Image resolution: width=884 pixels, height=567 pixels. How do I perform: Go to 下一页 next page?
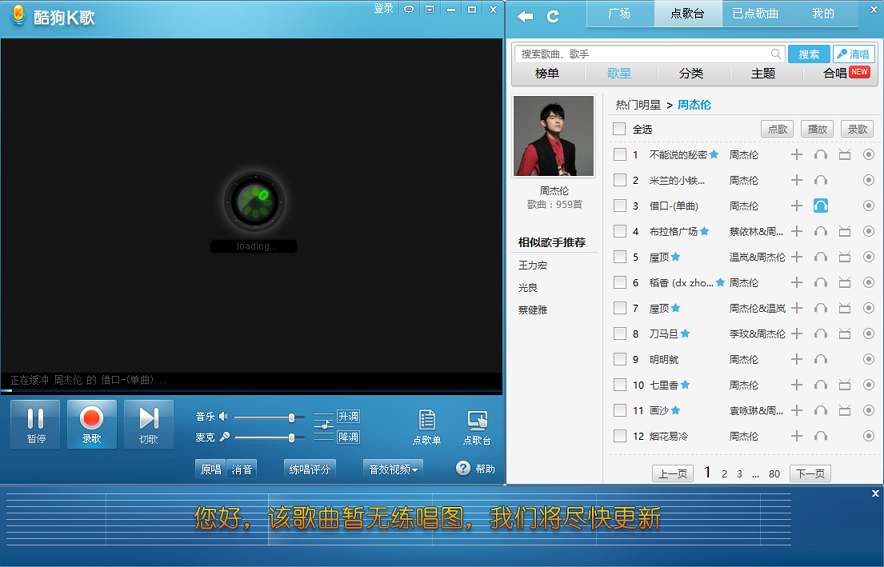pos(810,473)
